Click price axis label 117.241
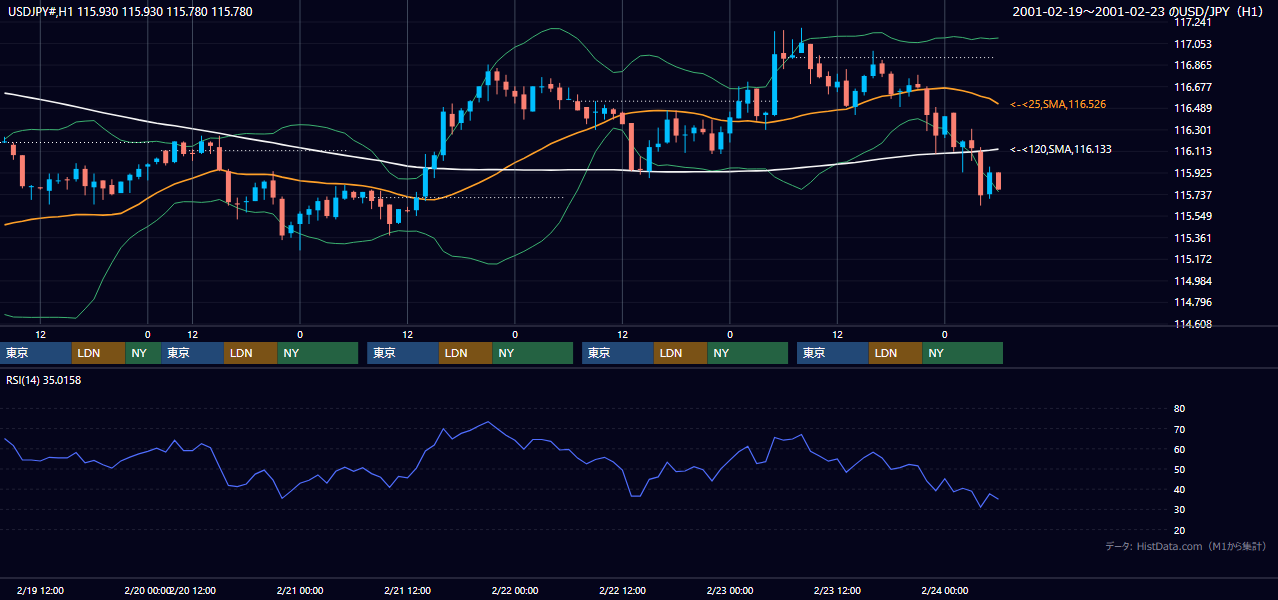1278x600 pixels. (x=1192, y=22)
